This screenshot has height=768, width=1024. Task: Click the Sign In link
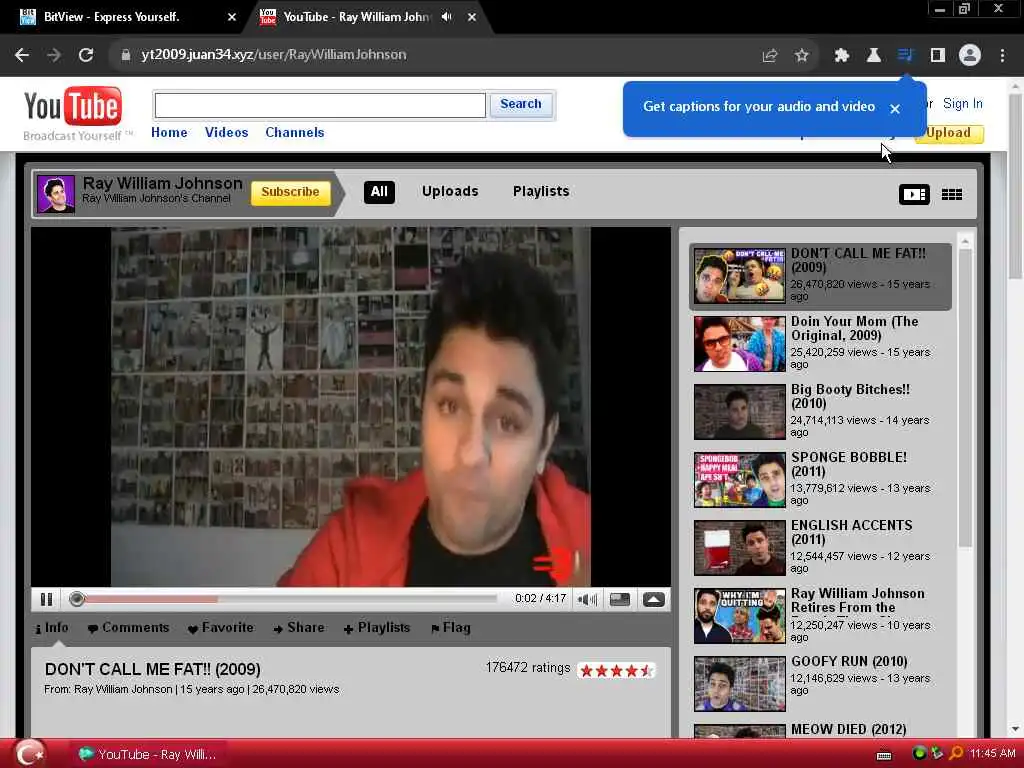pos(963,103)
